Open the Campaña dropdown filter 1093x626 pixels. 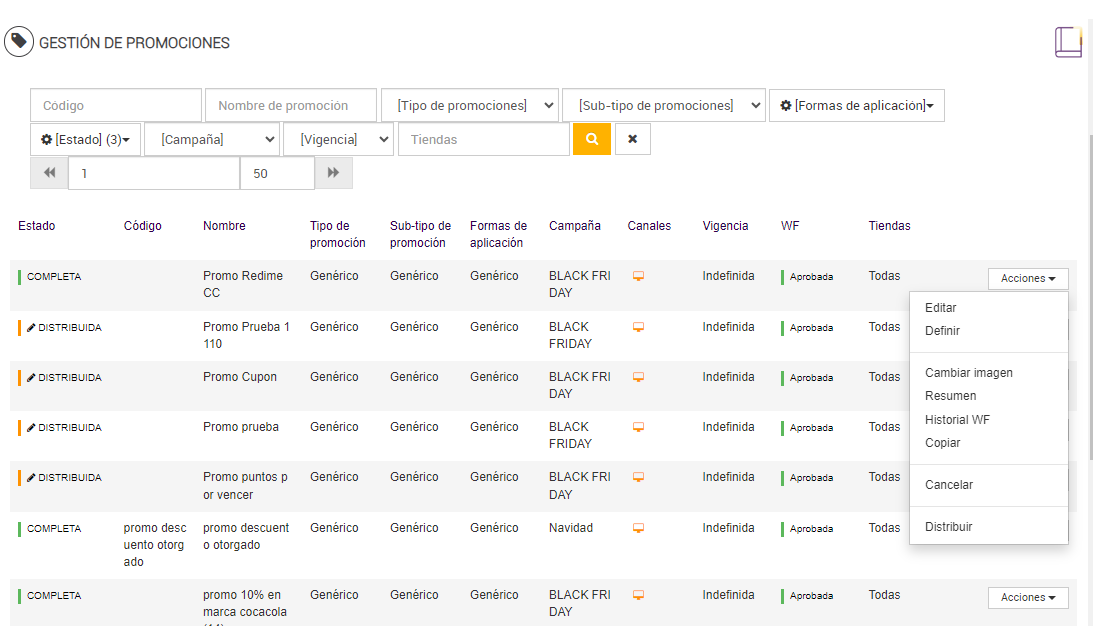pos(211,139)
